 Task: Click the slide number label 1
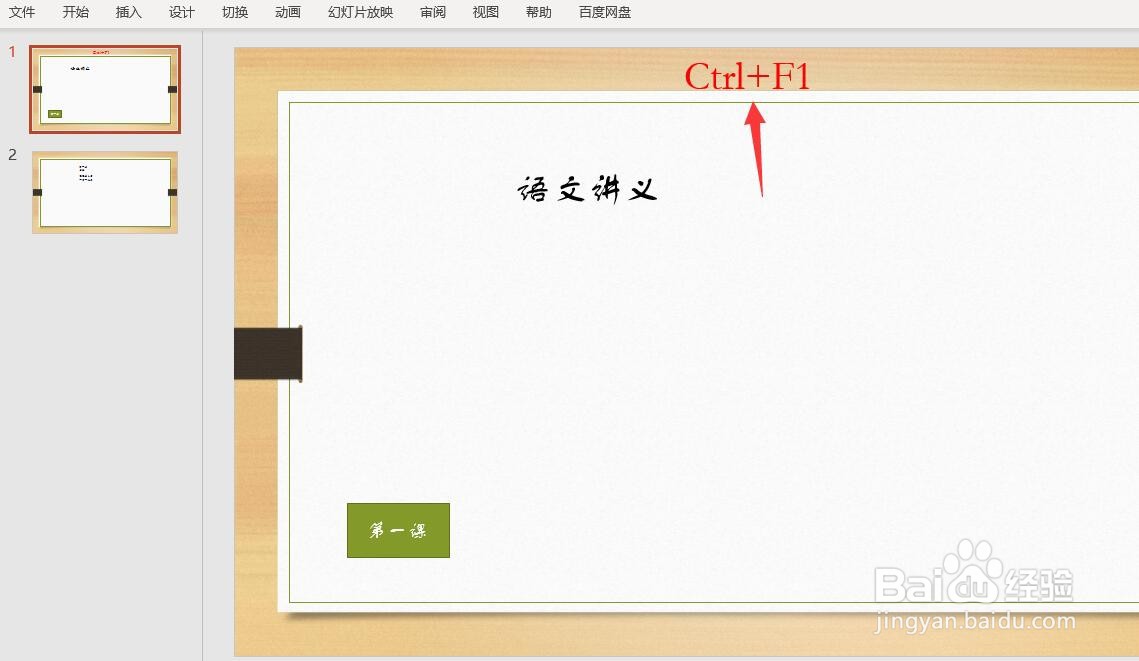[x=12, y=50]
